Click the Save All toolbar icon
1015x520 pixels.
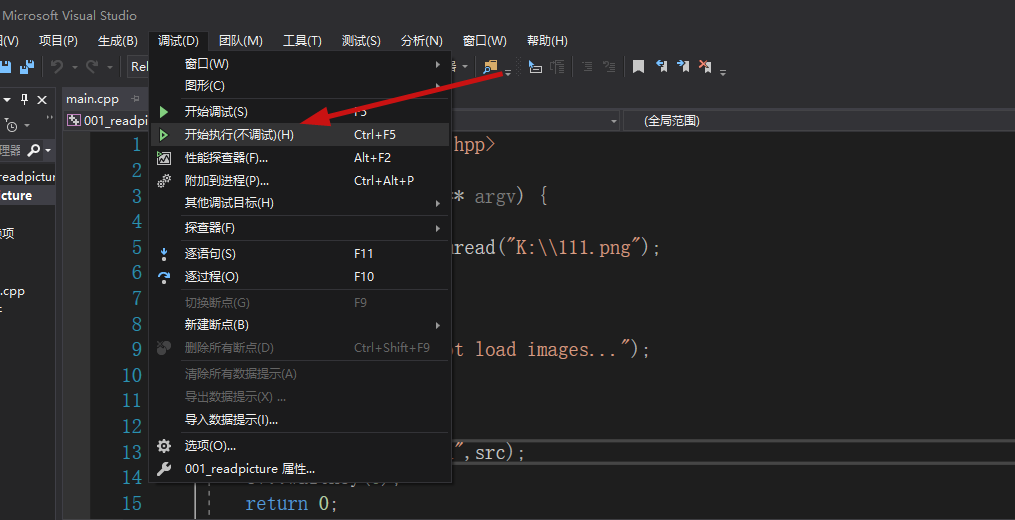point(27,66)
